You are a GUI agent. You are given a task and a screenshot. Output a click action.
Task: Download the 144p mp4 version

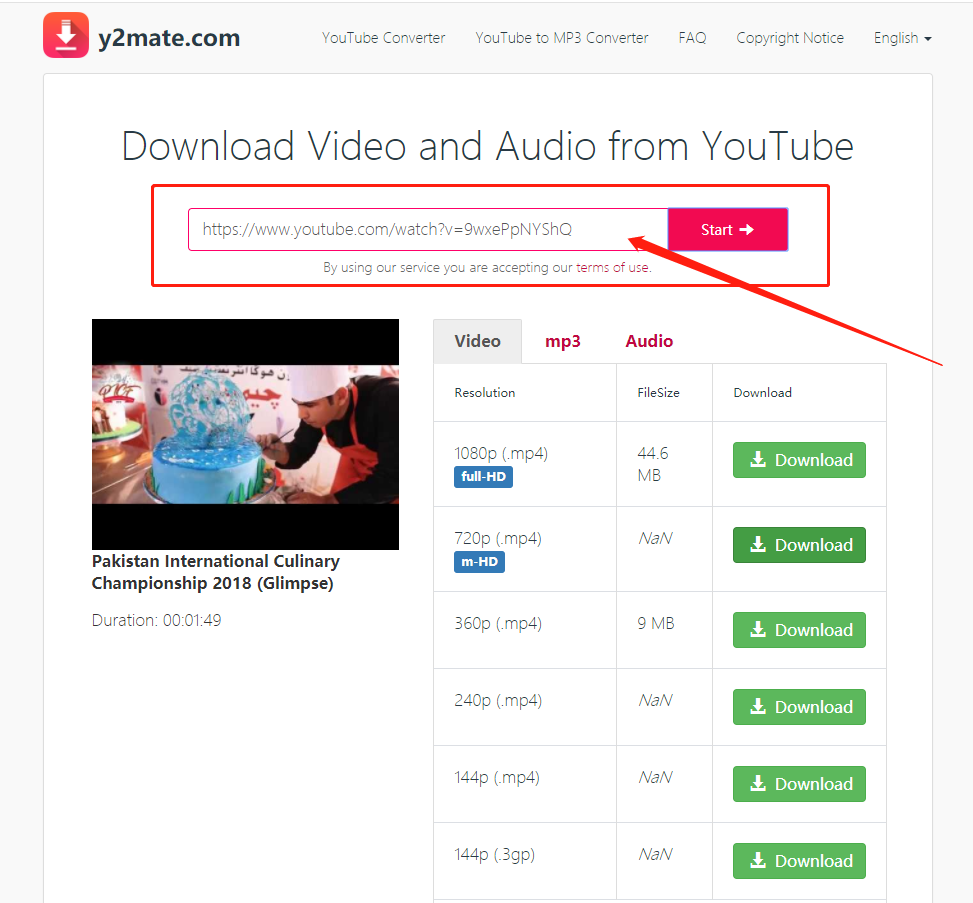click(799, 784)
